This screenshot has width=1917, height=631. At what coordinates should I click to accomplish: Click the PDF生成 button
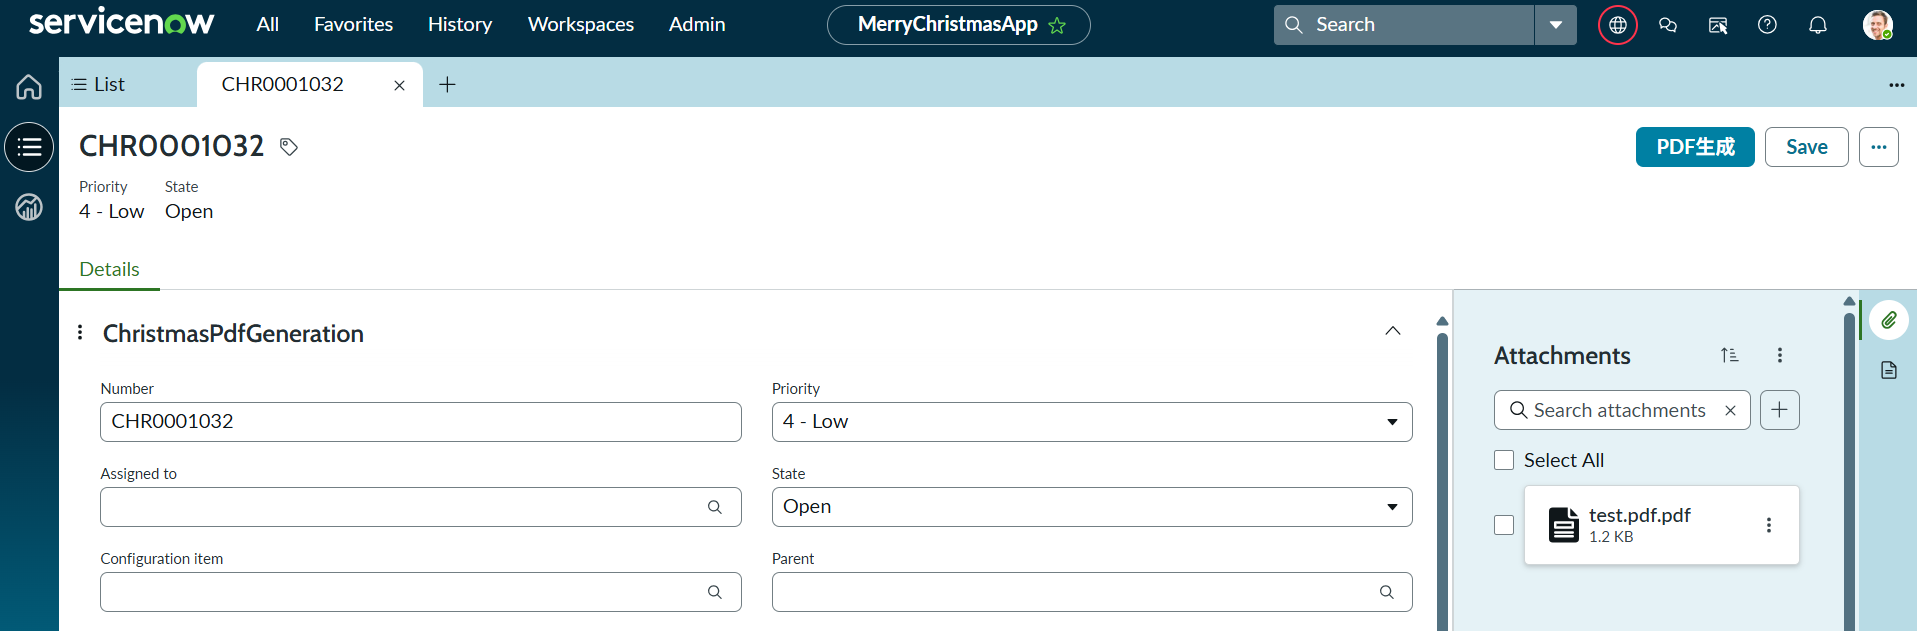tap(1695, 147)
